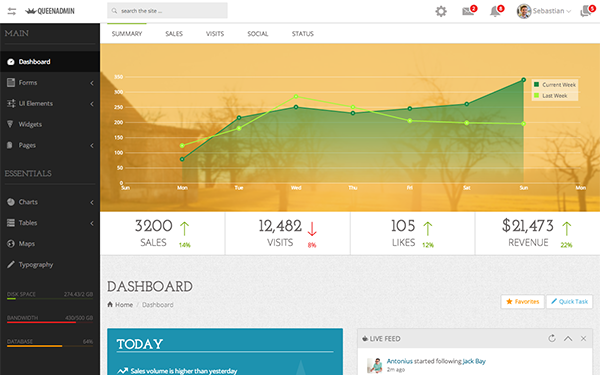Click the Current Week Sunday data point
Screen dimensions: 600x375
click(x=523, y=80)
